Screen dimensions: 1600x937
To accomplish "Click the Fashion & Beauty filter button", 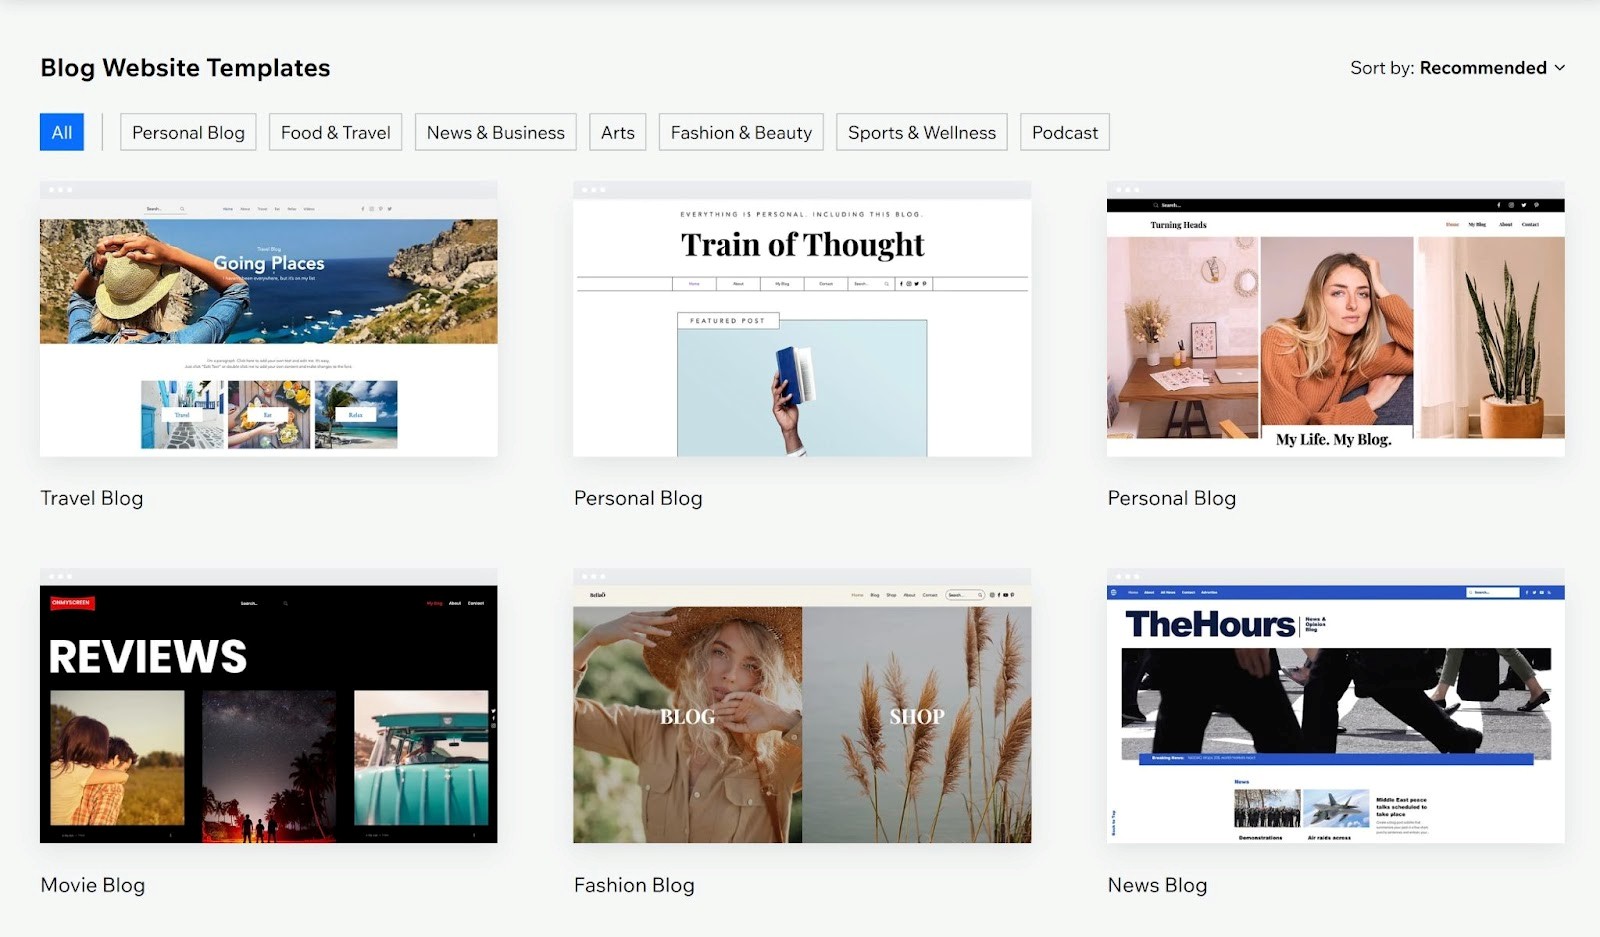I will (740, 131).
